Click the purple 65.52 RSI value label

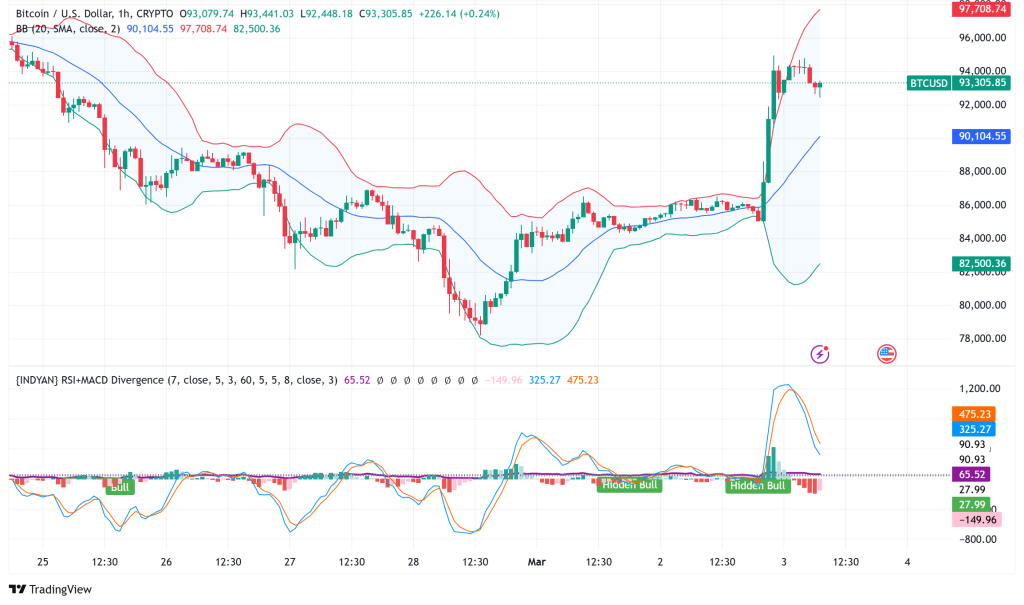(971, 474)
